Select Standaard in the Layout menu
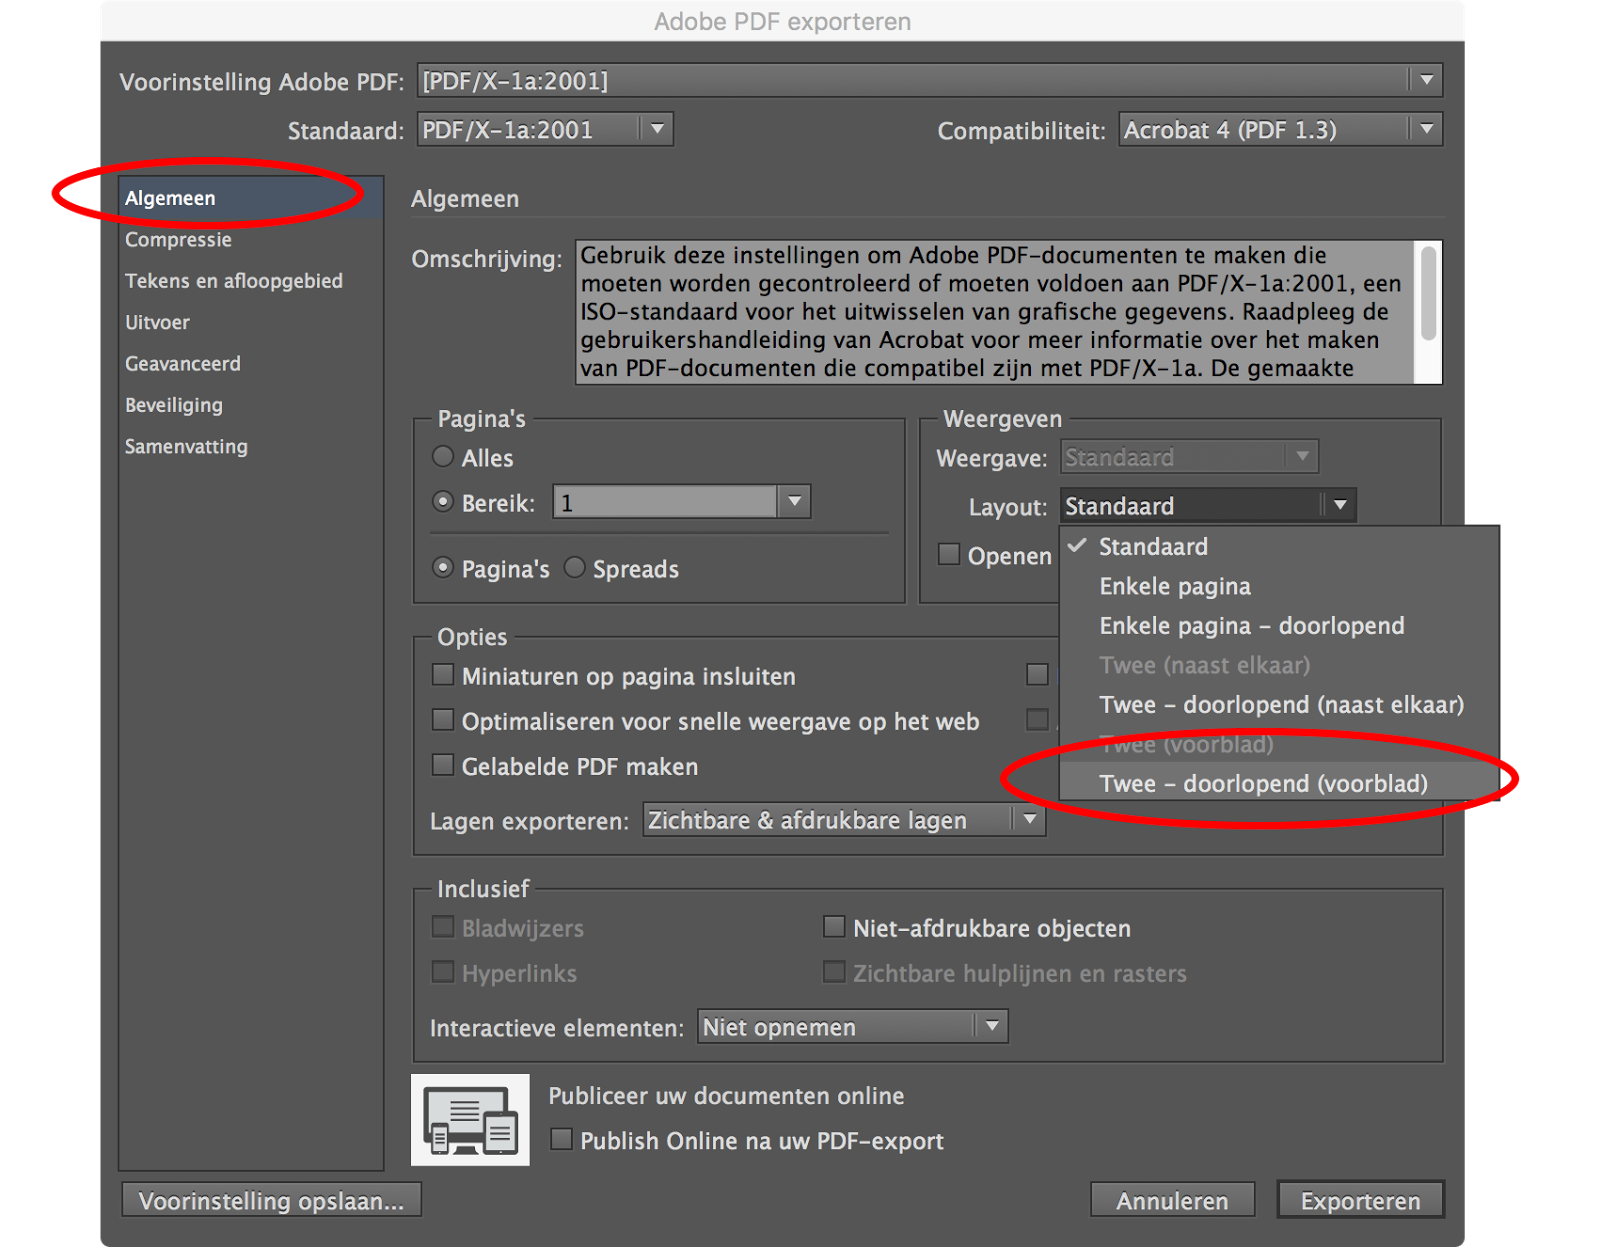Image resolution: width=1600 pixels, height=1247 pixels. click(x=1279, y=547)
